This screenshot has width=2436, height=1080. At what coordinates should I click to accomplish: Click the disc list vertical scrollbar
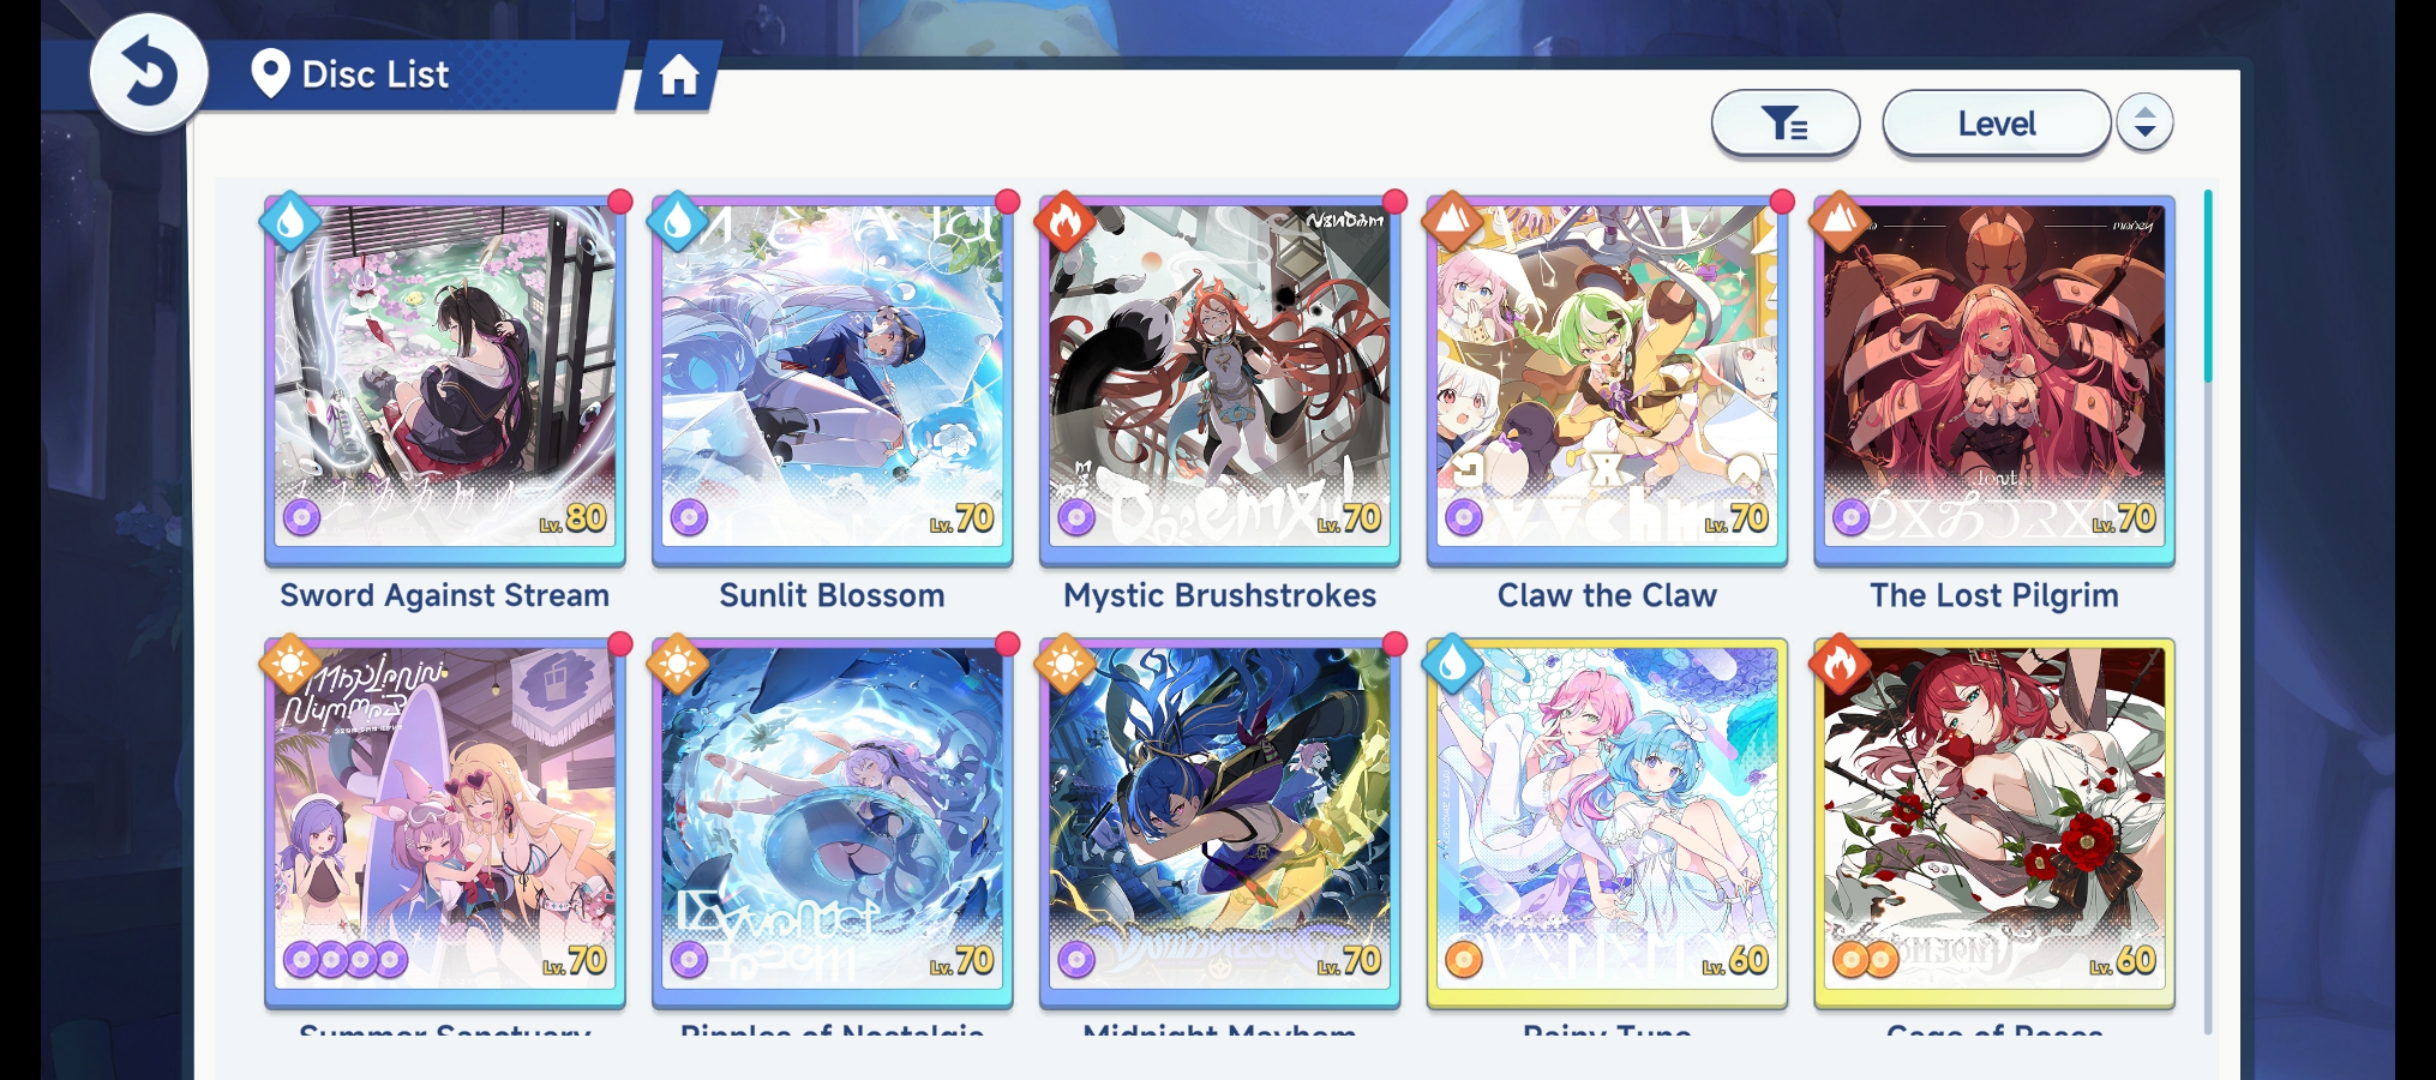[x=2207, y=610]
